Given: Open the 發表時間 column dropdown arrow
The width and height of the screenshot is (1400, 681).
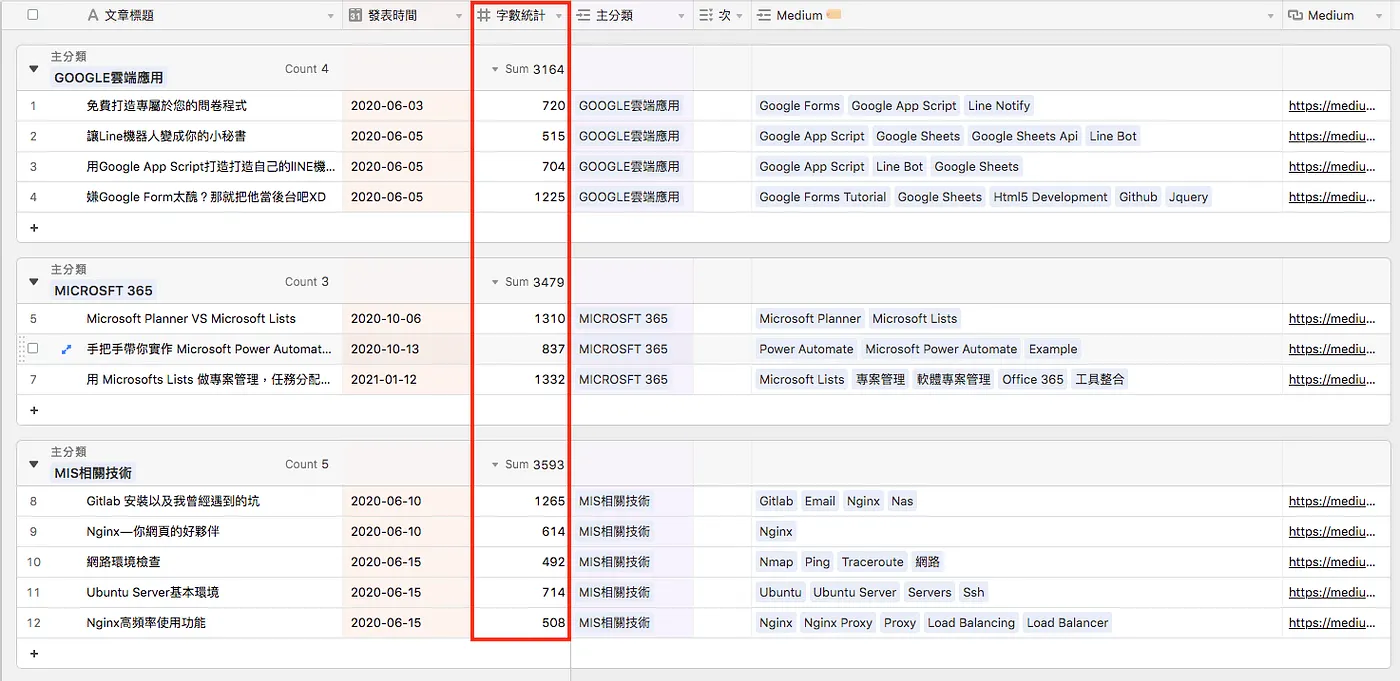Looking at the screenshot, I should [458, 16].
